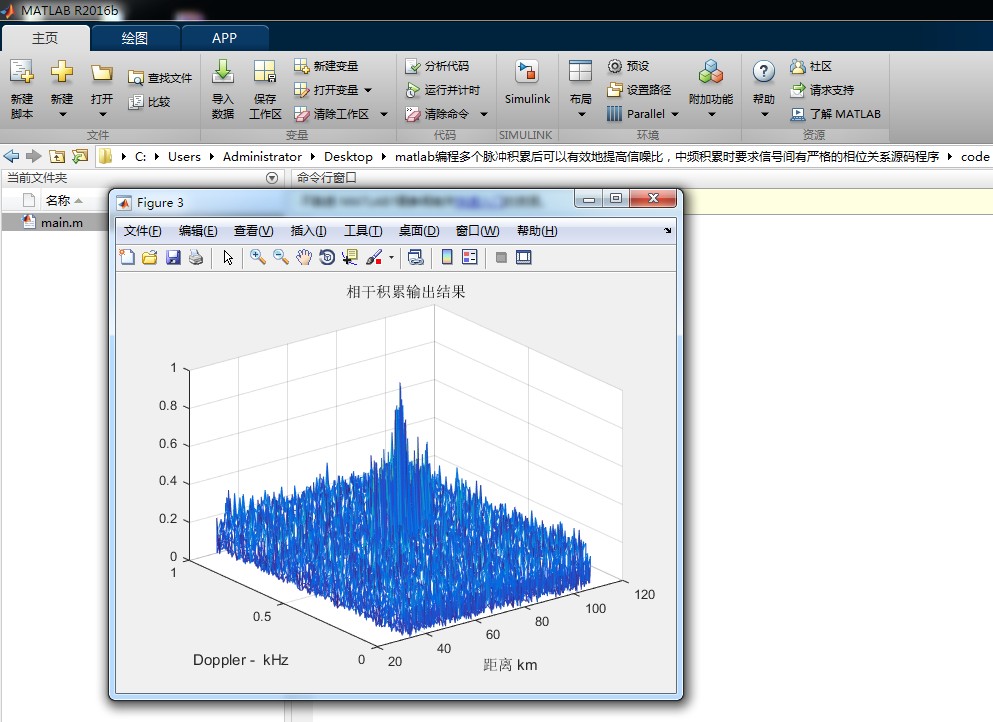Open Current Folder panel actions dropdown

coord(272,178)
